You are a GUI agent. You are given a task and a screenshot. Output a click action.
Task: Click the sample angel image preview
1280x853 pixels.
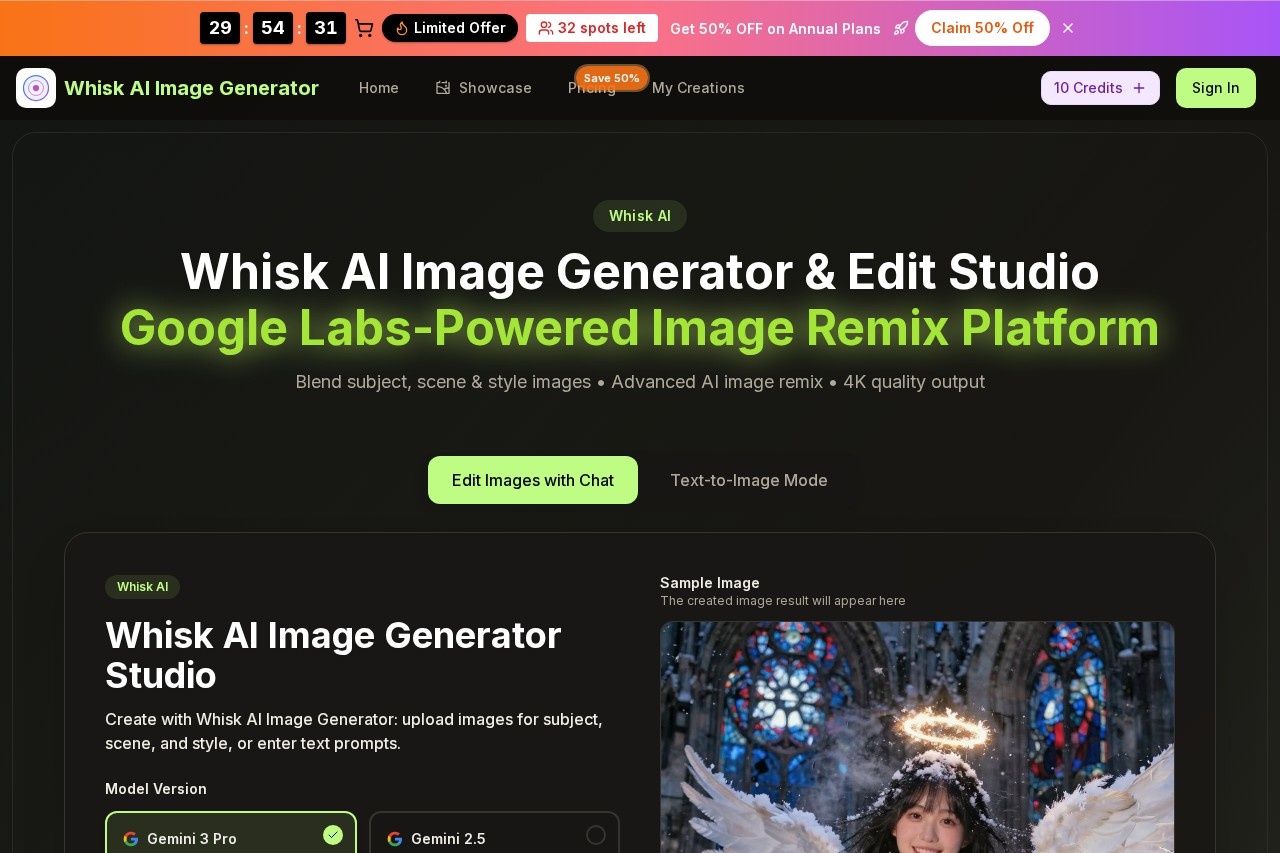[x=917, y=738]
